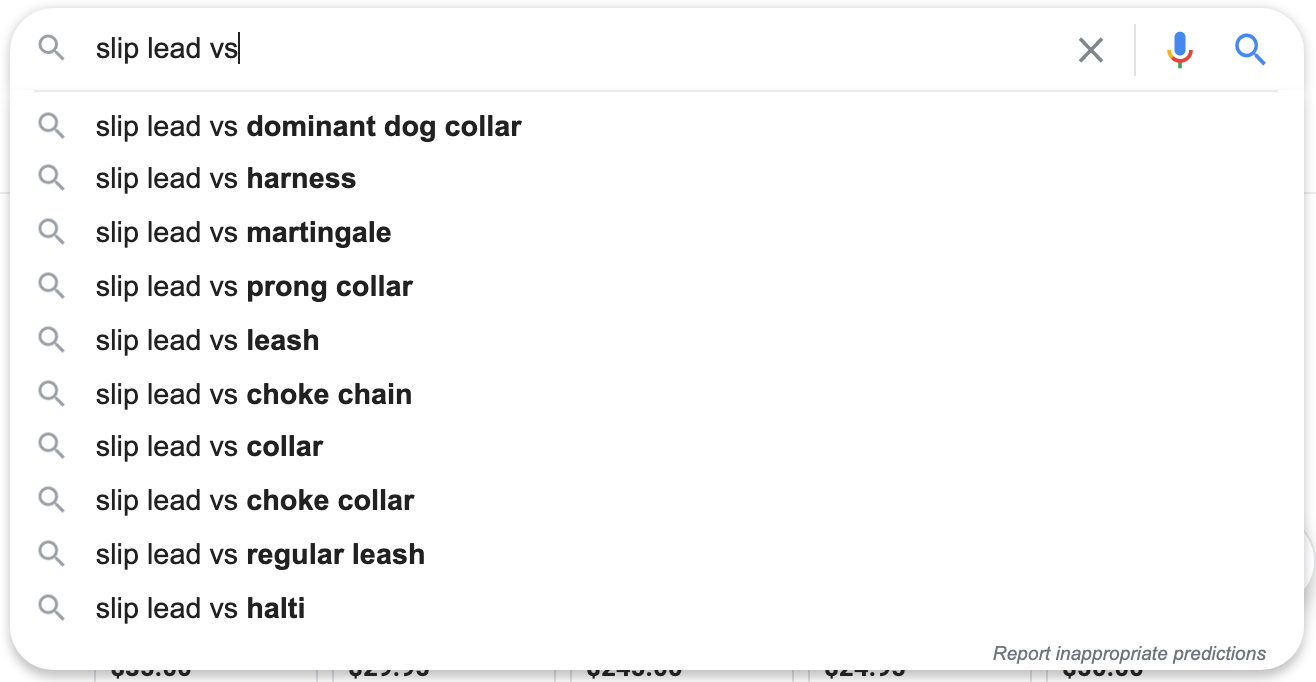Screen dimensions: 1316x682
Task: Select 'slip lead vs dominant dog collar'
Action: click(x=657, y=126)
